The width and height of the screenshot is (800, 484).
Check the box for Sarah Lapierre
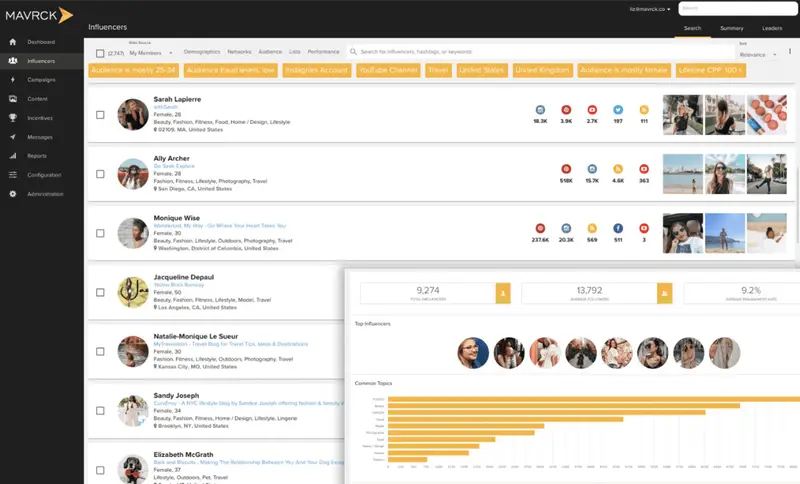pyautogui.click(x=100, y=115)
